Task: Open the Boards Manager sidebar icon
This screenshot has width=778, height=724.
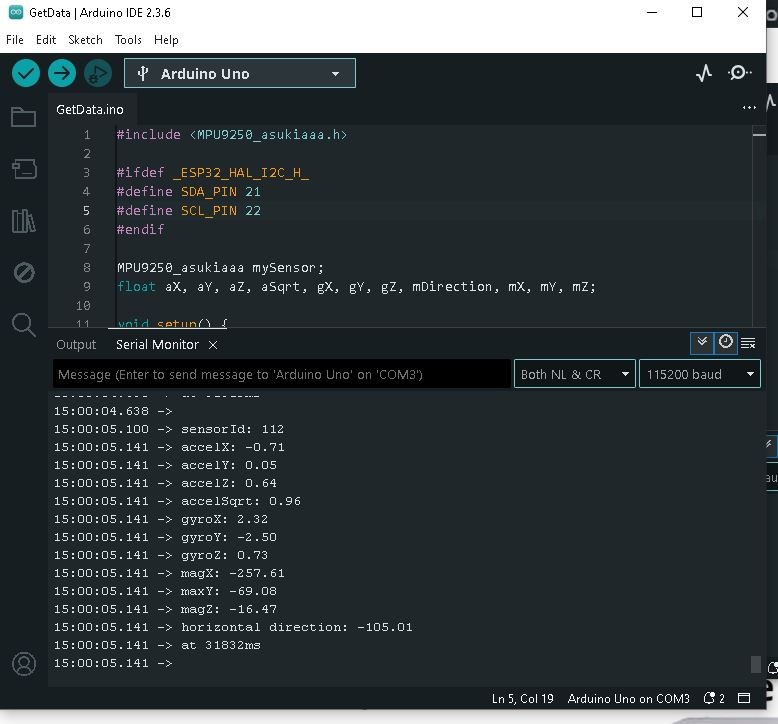Action: tap(24, 169)
